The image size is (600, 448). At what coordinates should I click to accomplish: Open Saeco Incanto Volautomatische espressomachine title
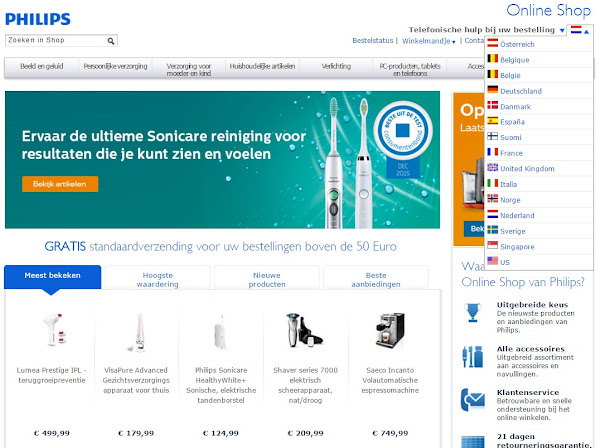pyautogui.click(x=390, y=380)
